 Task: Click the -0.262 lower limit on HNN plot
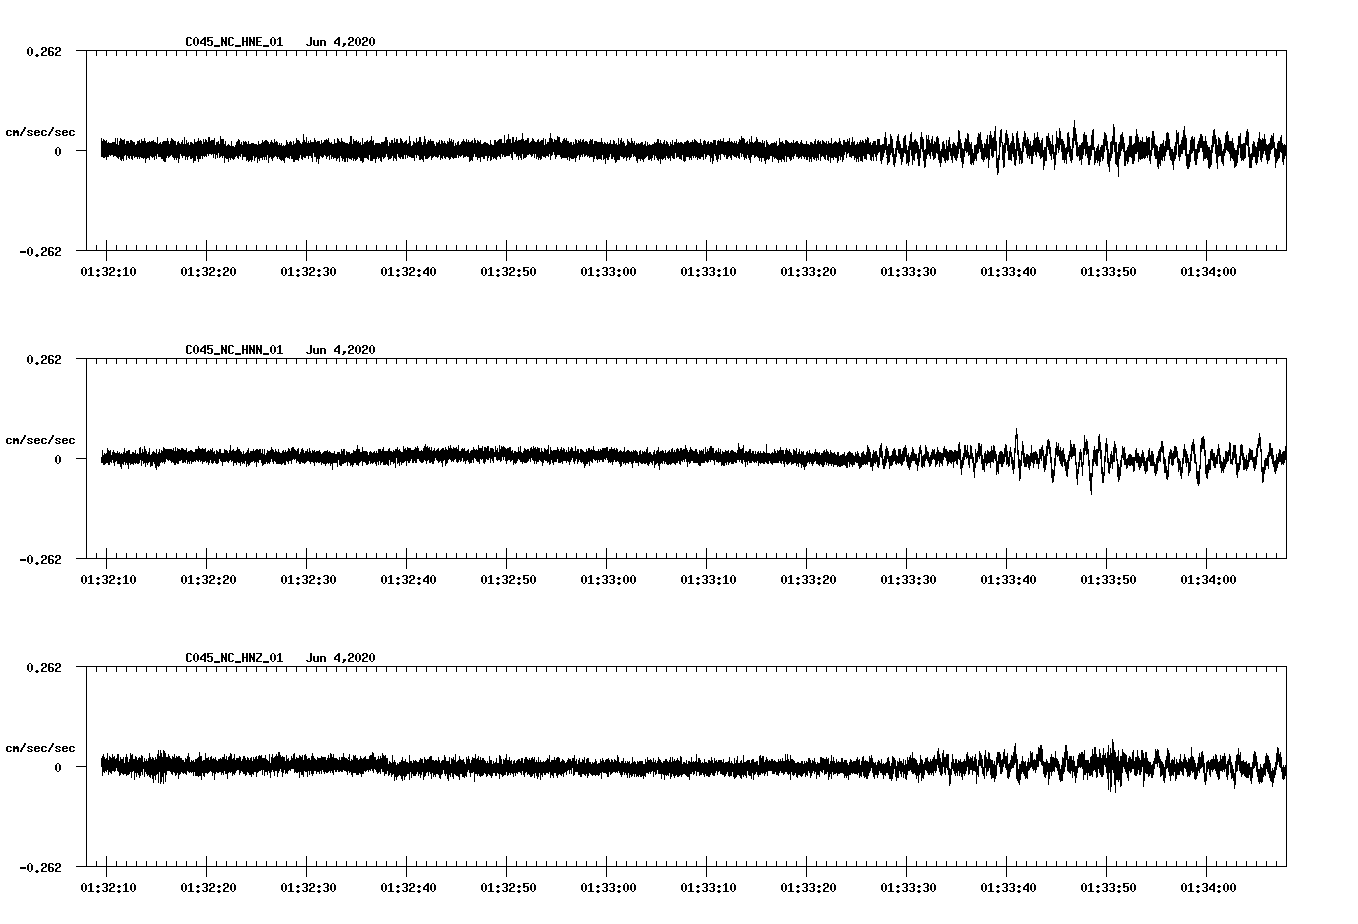[x=40, y=559]
